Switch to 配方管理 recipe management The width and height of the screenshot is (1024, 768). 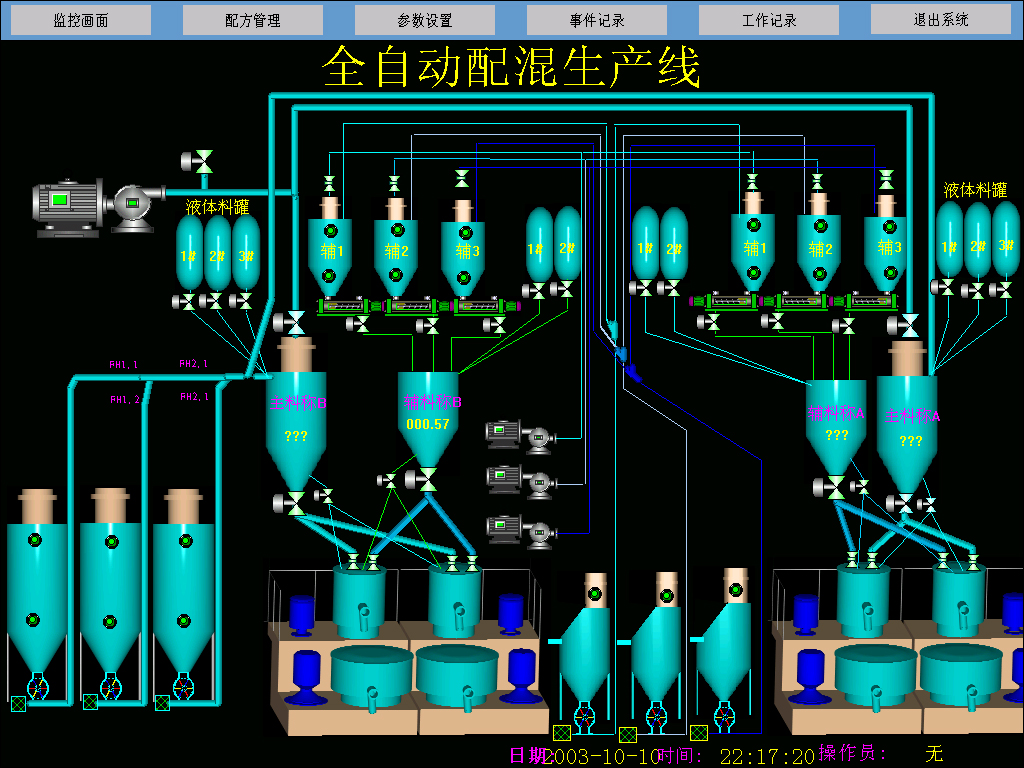click(x=253, y=20)
